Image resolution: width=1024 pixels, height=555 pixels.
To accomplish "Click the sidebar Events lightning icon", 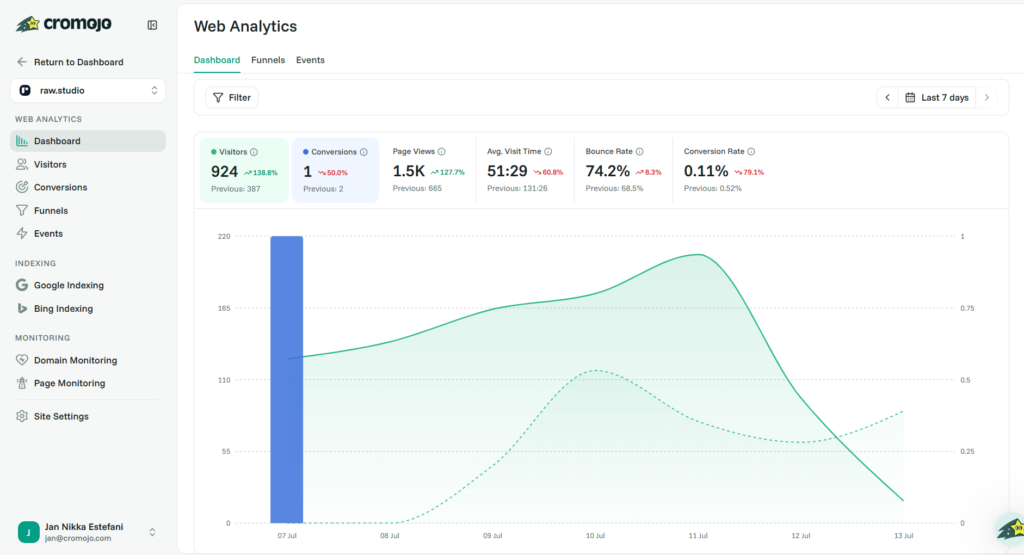I will (22, 233).
